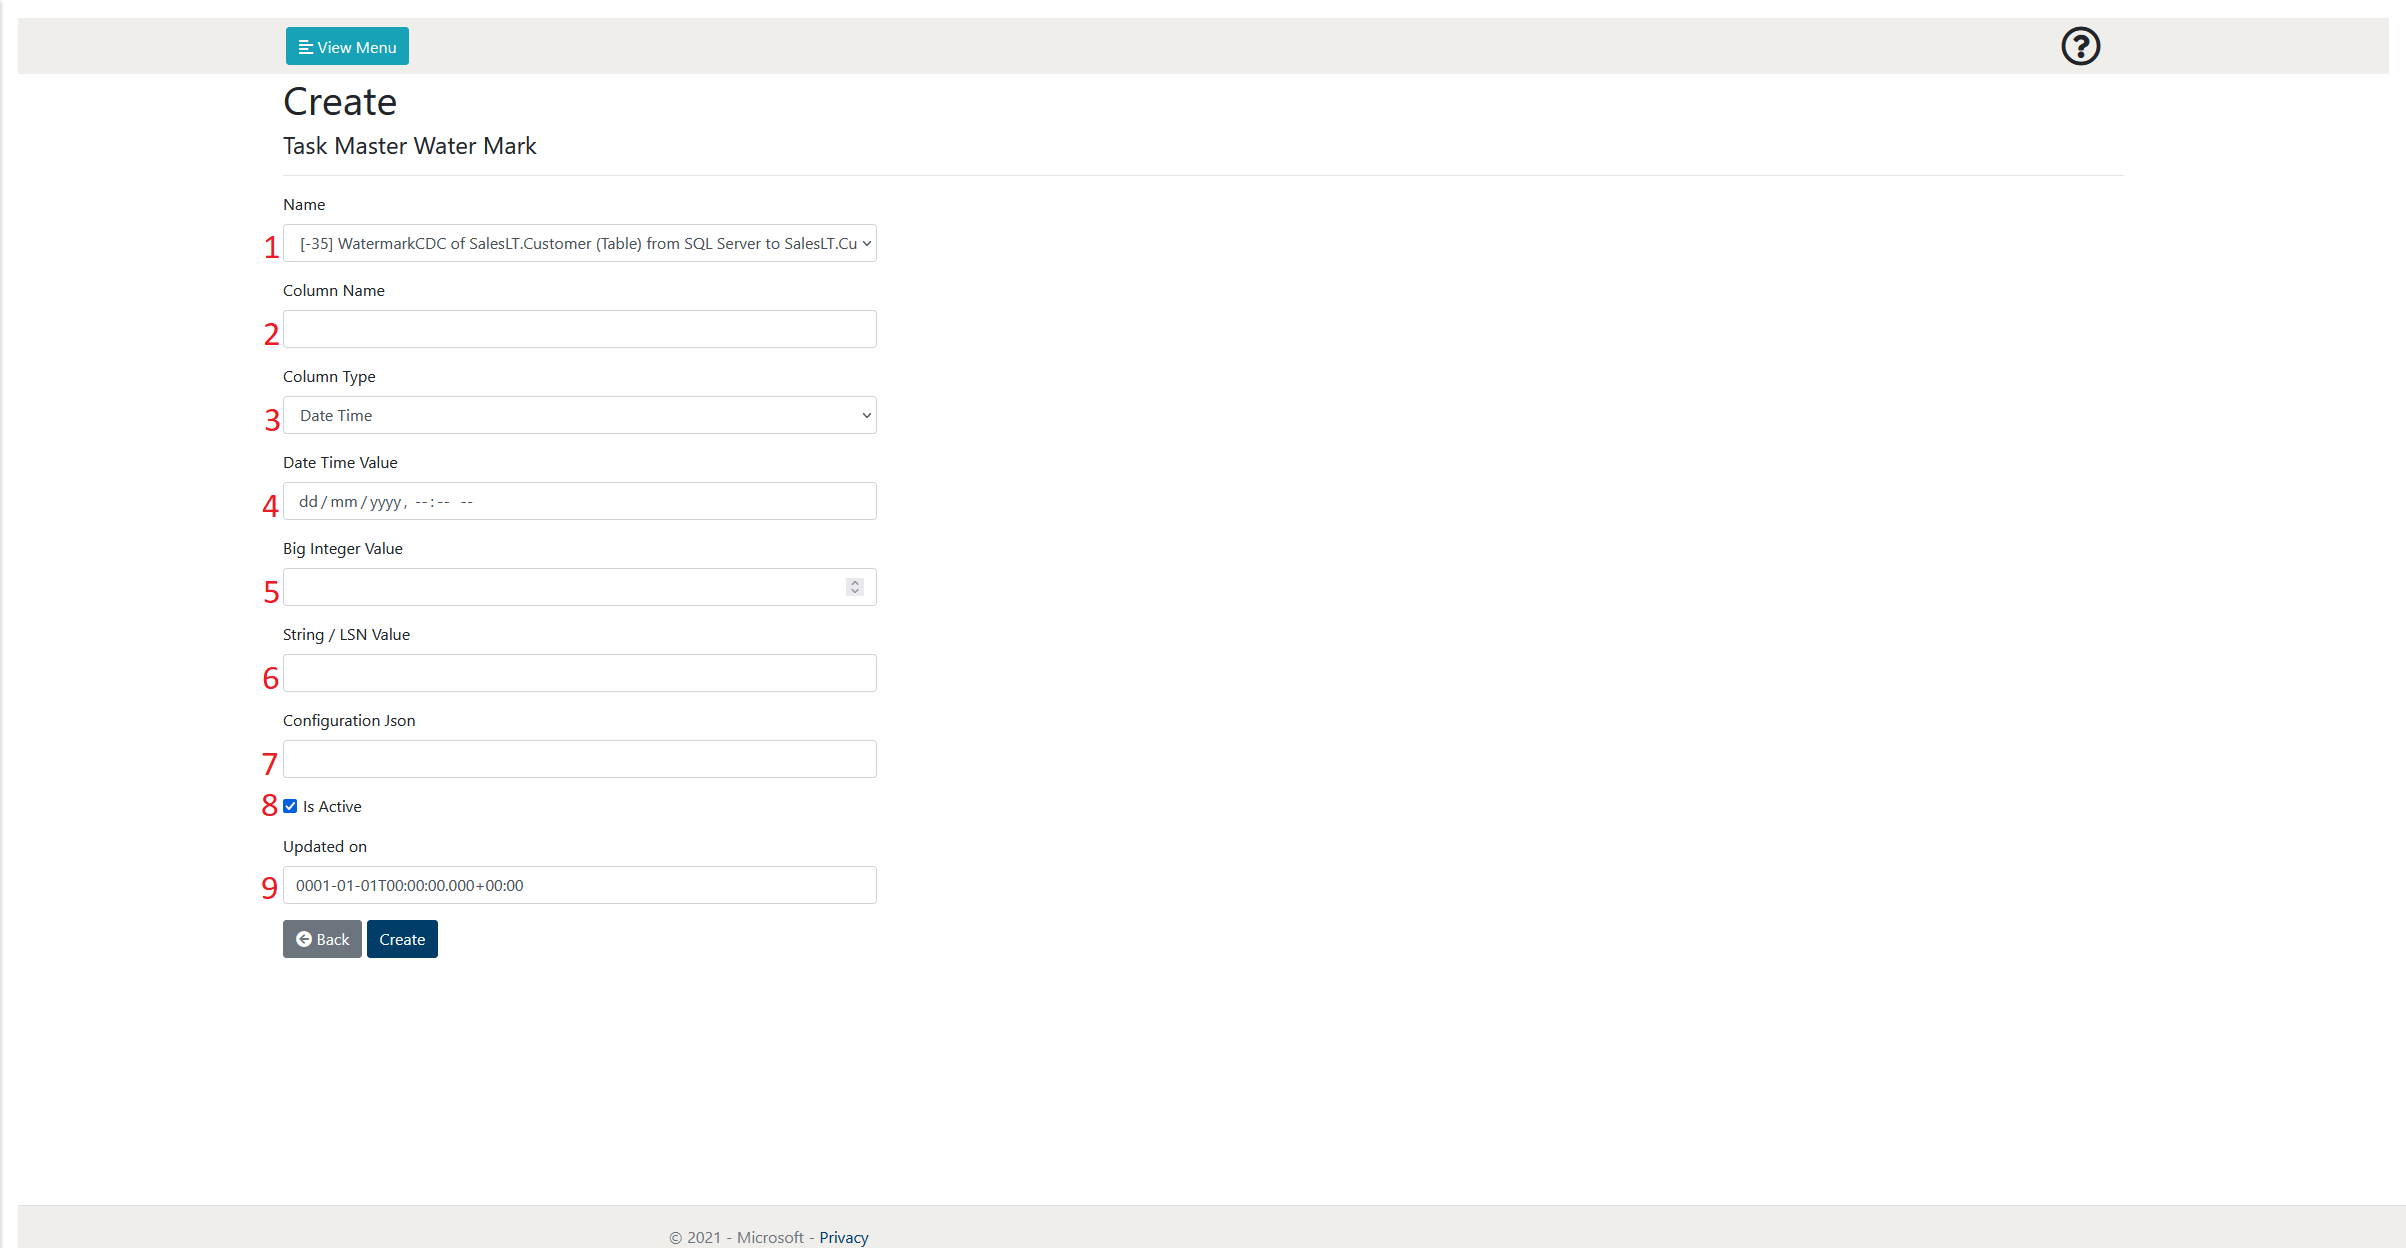Click the Is Active label text

point(332,806)
